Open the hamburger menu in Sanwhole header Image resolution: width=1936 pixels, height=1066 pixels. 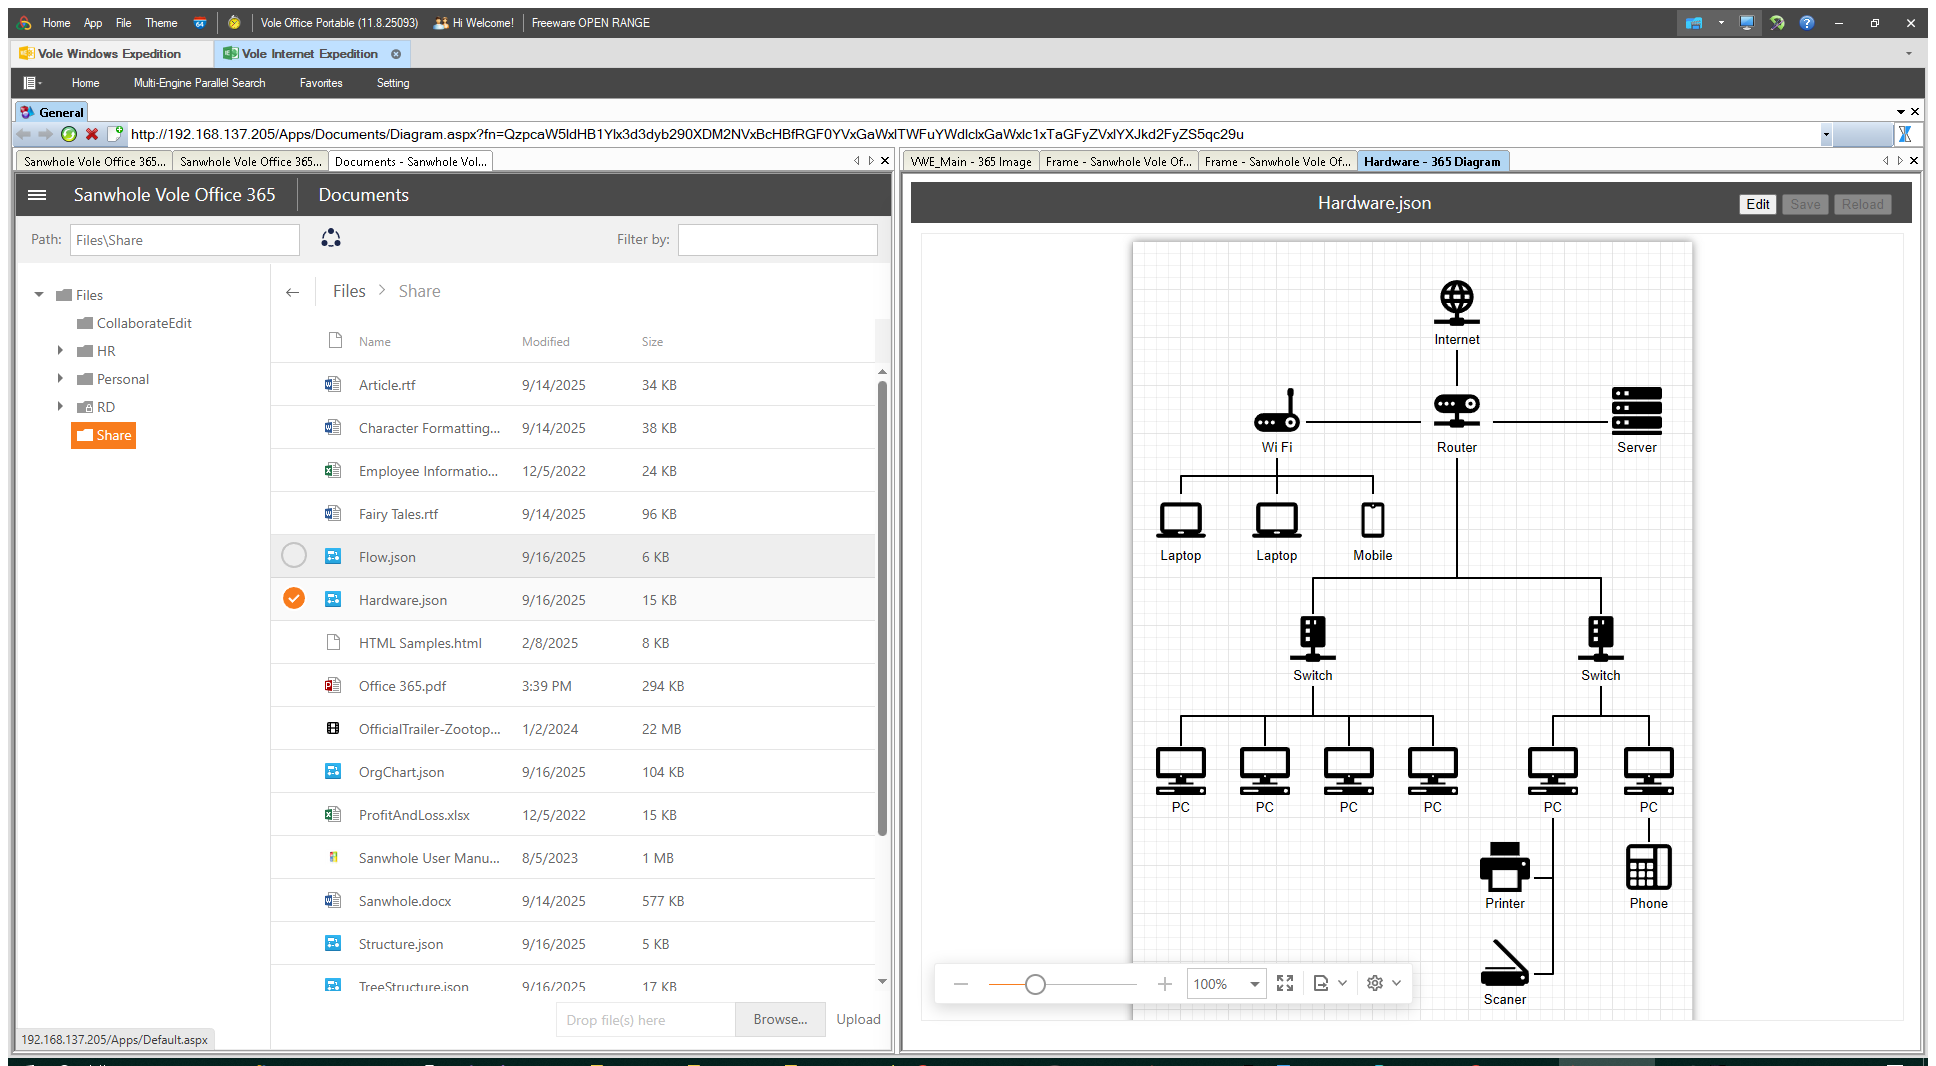point(37,195)
